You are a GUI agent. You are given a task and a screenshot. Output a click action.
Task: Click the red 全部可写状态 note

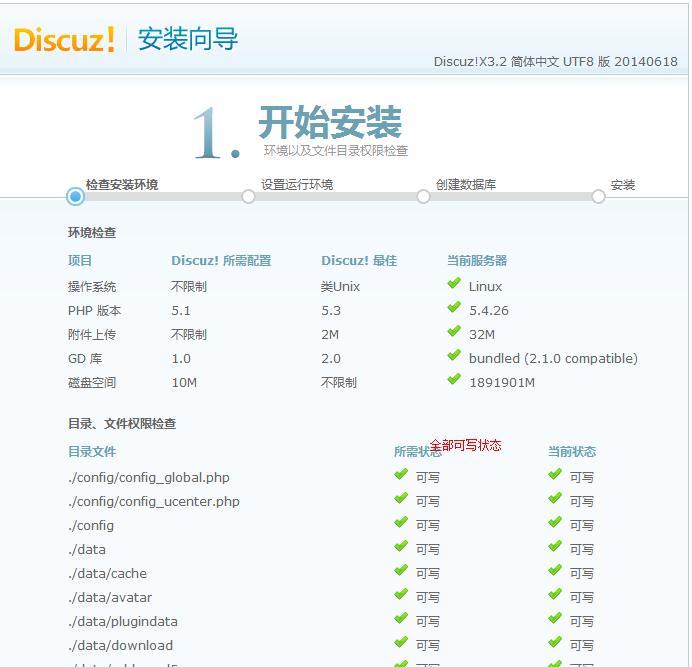pos(466,445)
